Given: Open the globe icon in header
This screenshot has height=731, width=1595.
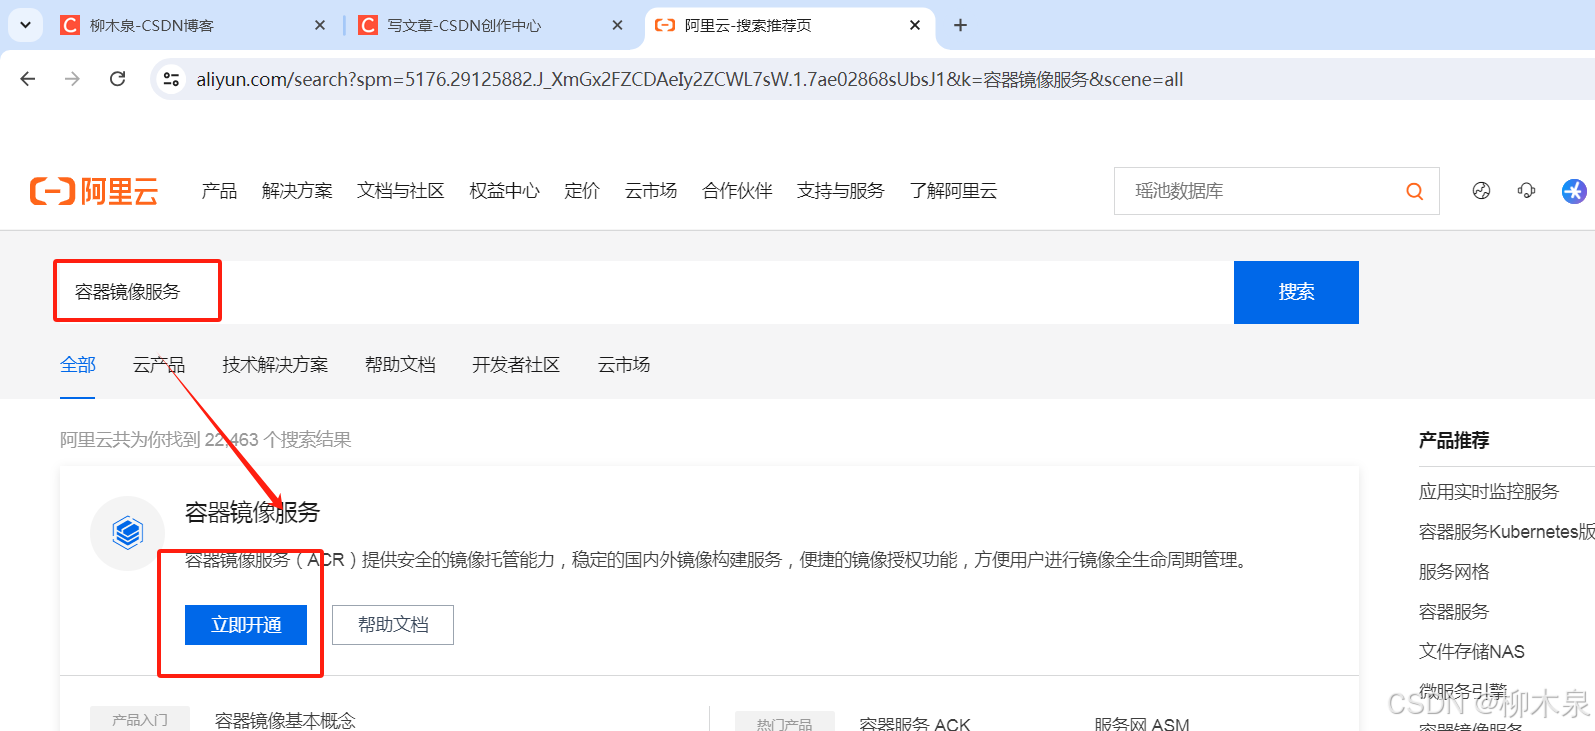Looking at the screenshot, I should pos(1481,191).
